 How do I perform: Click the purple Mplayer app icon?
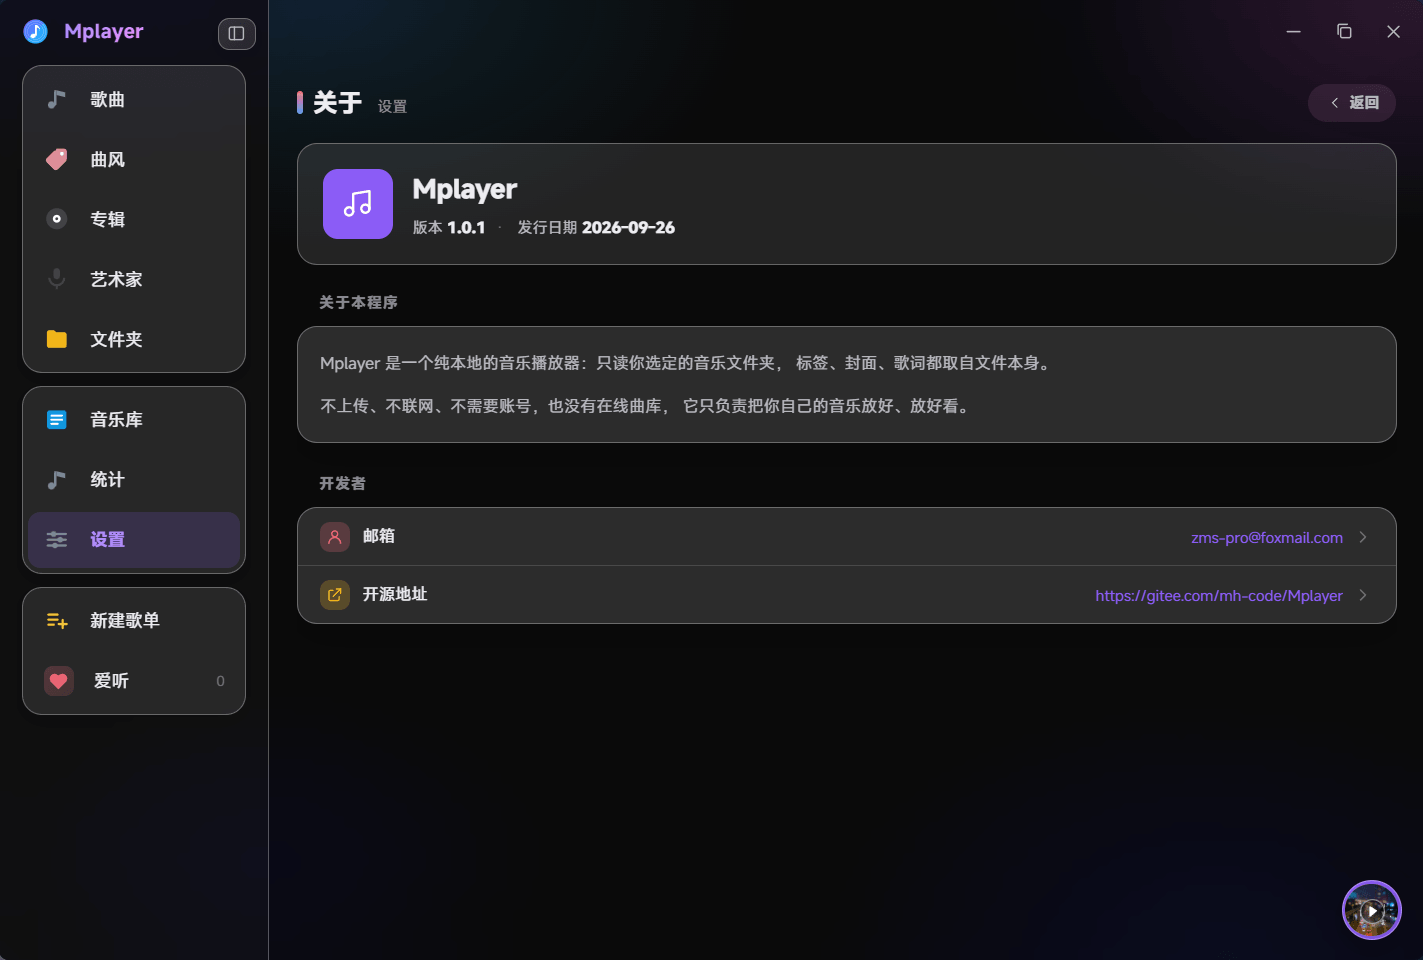[x=358, y=204]
